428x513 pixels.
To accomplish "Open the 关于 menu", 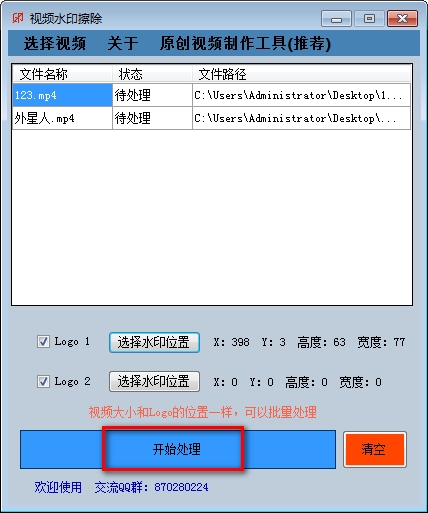I will (123, 43).
